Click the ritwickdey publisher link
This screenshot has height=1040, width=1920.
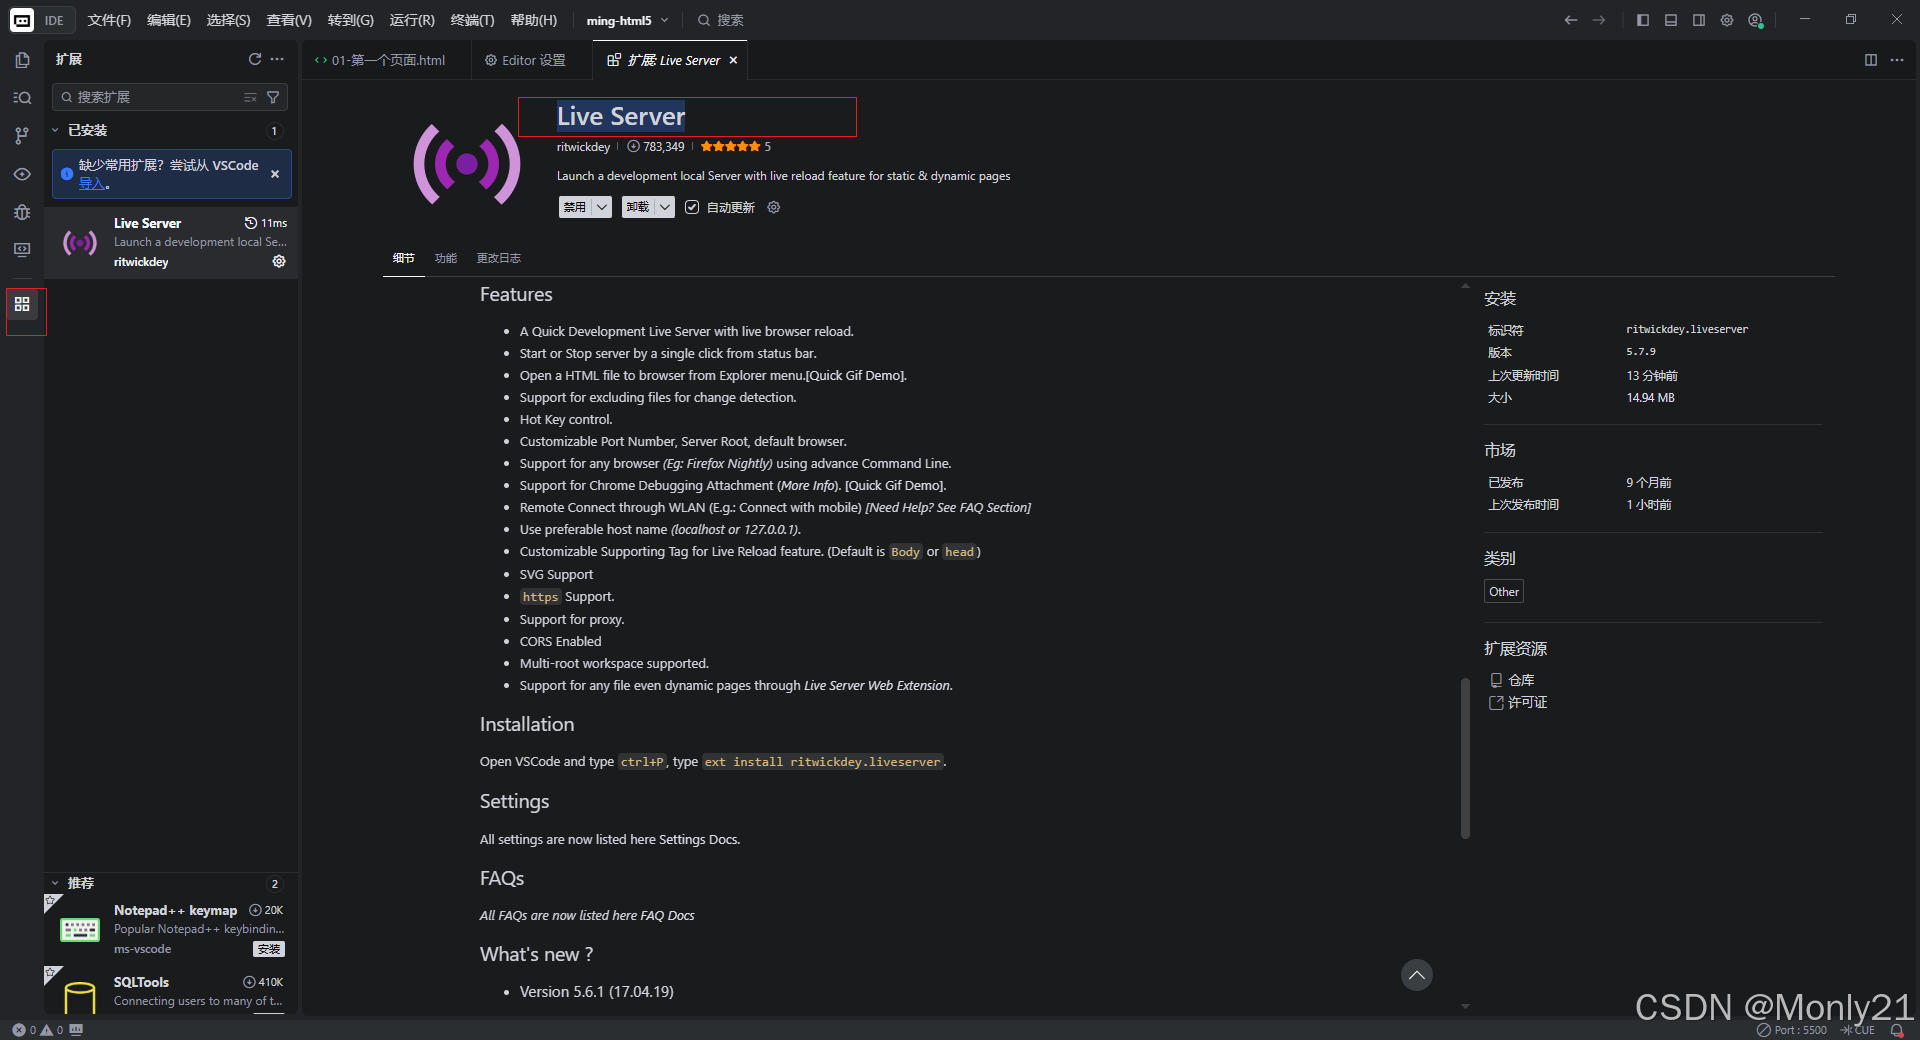[x=583, y=147]
